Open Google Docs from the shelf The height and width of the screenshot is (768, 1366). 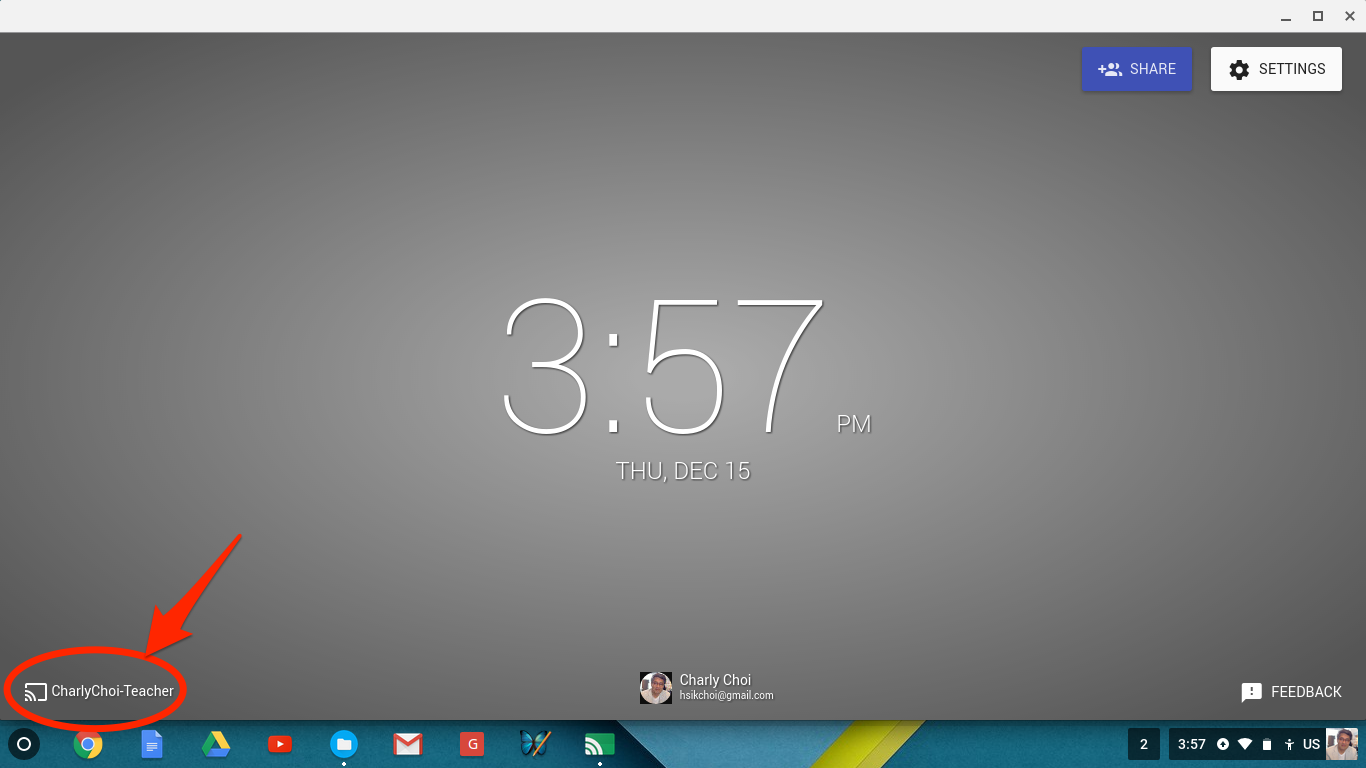coord(152,744)
